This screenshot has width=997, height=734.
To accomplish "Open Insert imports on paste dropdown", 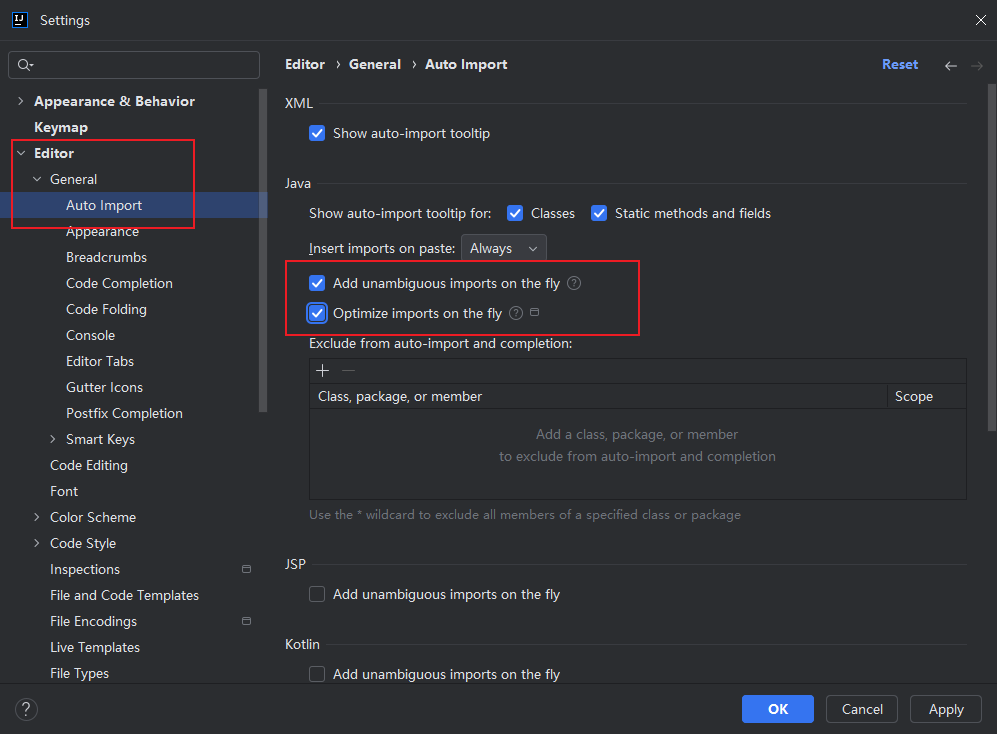I will (x=504, y=248).
